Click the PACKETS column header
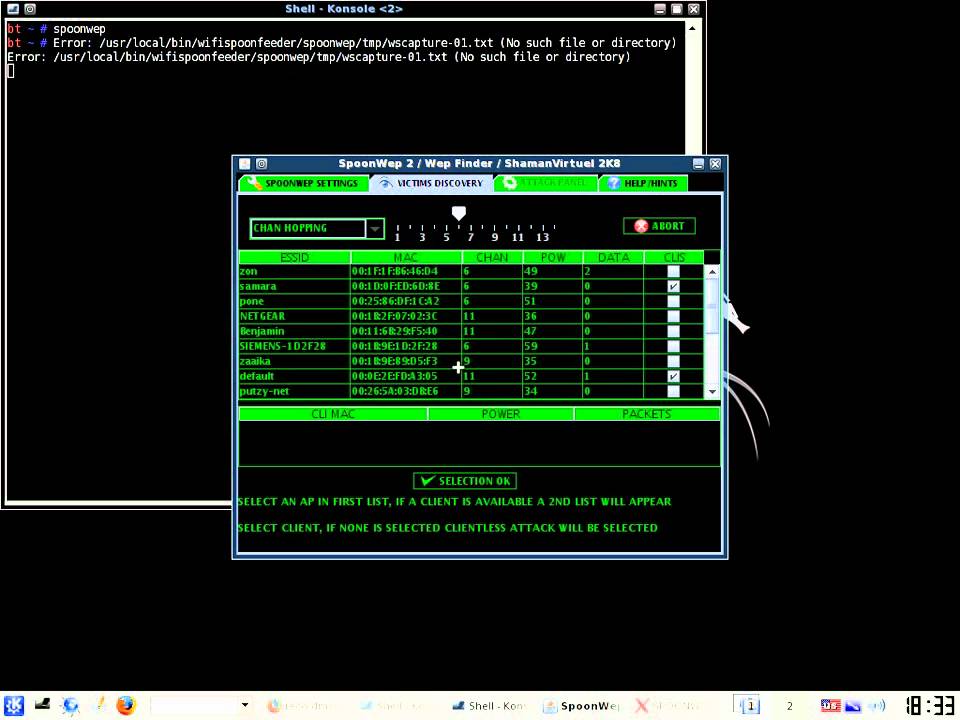Viewport: 960px width, 720px height. pyautogui.click(x=647, y=414)
